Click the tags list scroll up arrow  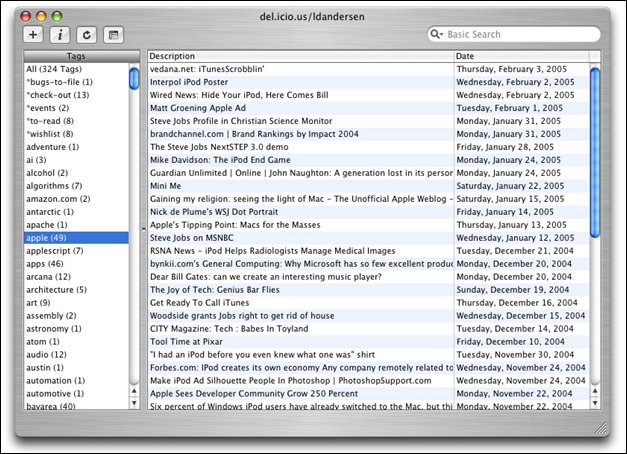[134, 391]
